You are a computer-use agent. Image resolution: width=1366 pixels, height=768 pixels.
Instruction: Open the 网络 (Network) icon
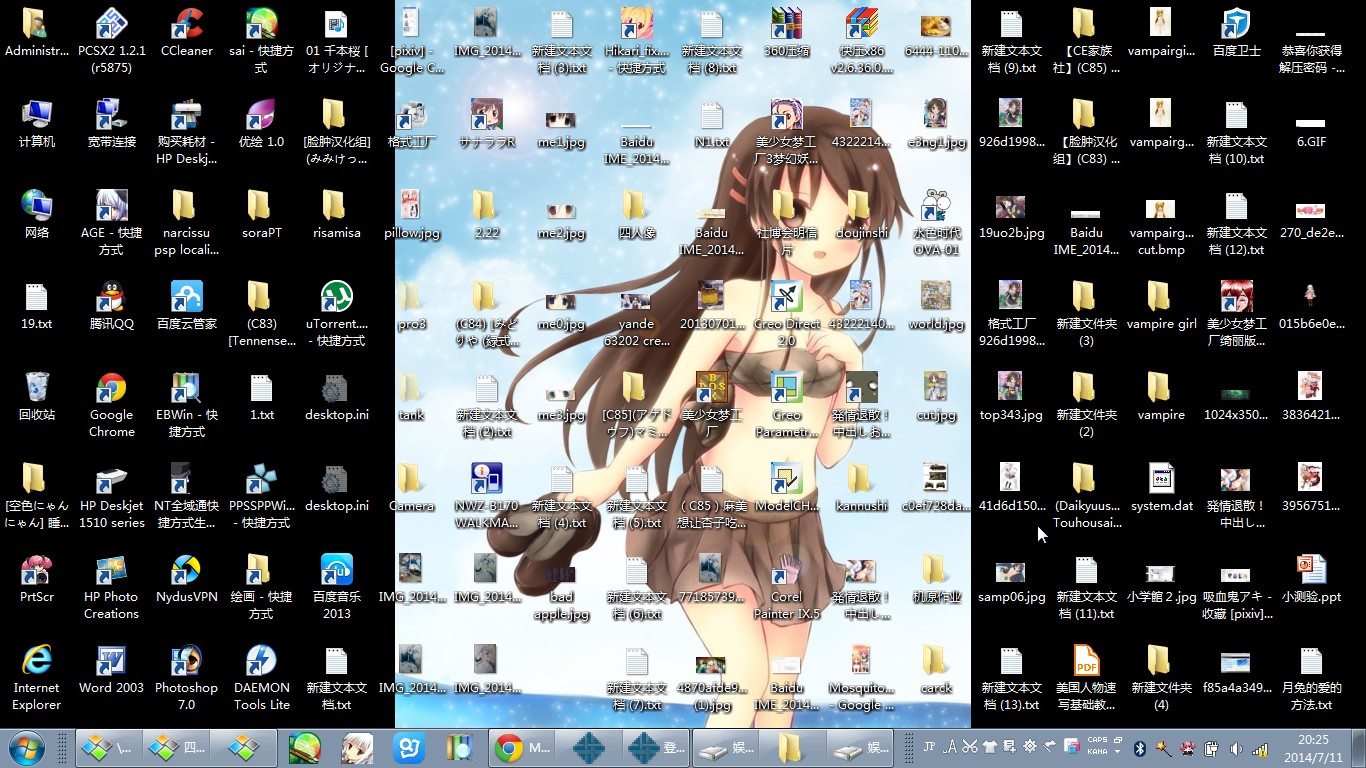coord(36,205)
